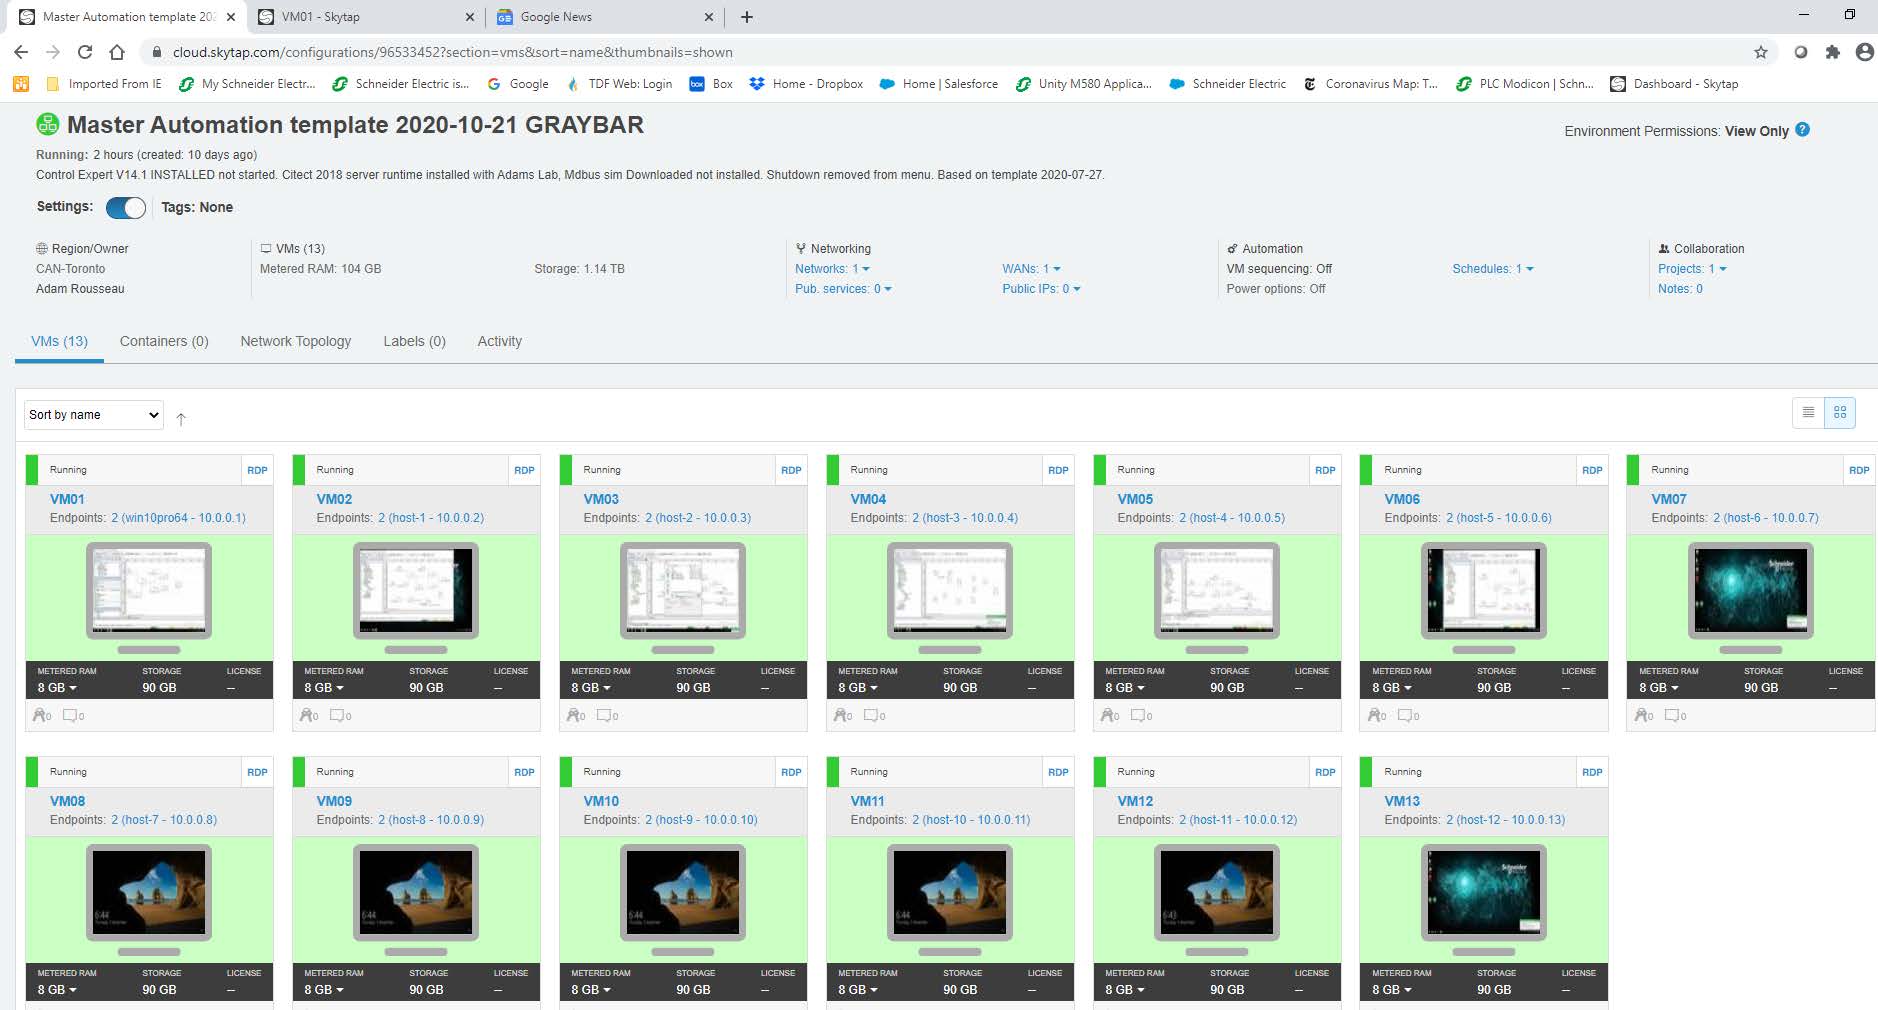The width and height of the screenshot is (1878, 1010).
Task: Switch to list view icon
Action: point(1808,412)
